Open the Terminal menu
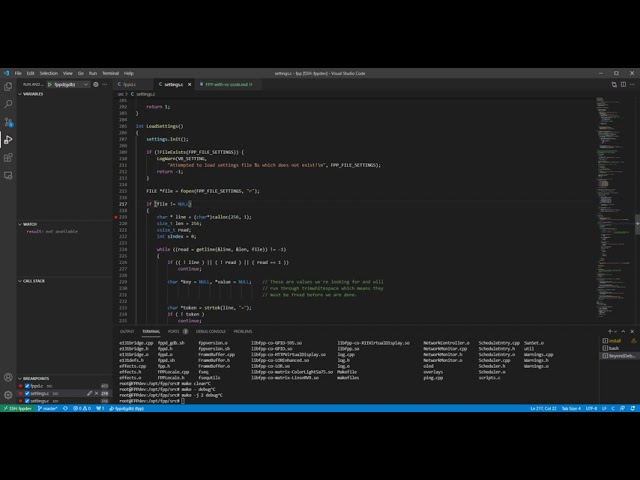Viewport: 640px width, 480px height. coord(110,73)
